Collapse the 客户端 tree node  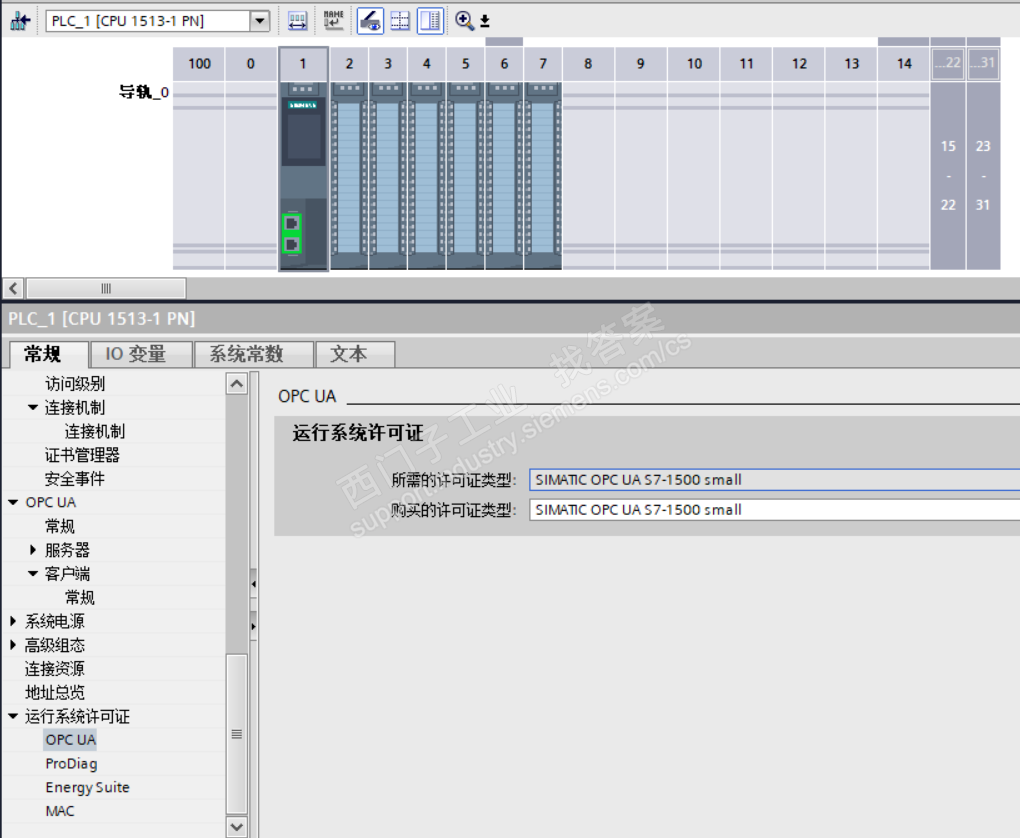(33, 574)
